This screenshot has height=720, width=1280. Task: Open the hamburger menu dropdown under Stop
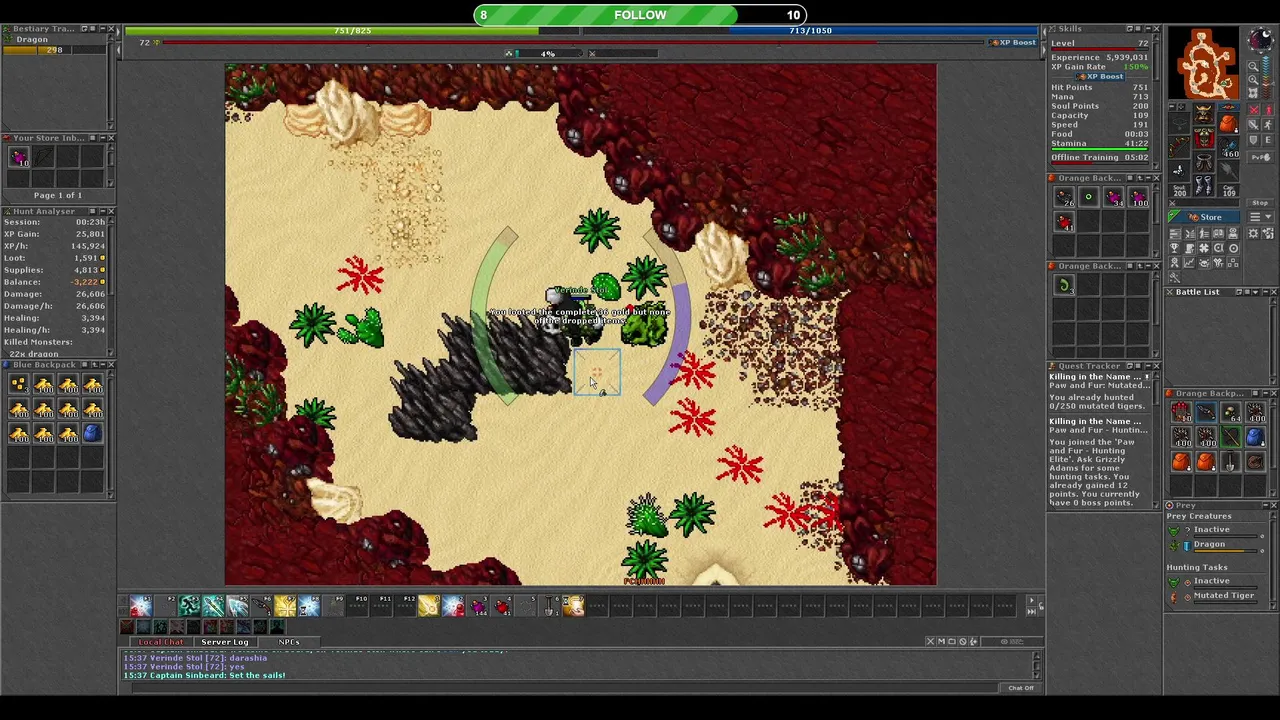1260,216
